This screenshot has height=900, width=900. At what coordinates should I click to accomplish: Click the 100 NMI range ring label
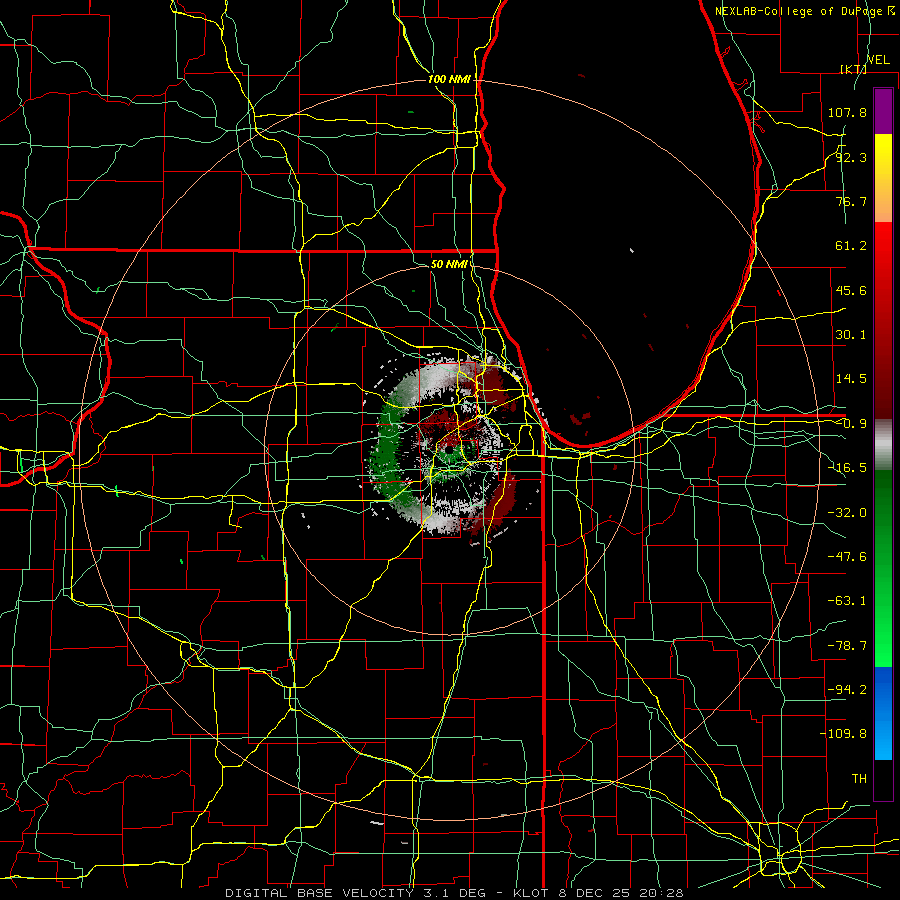coord(449,79)
